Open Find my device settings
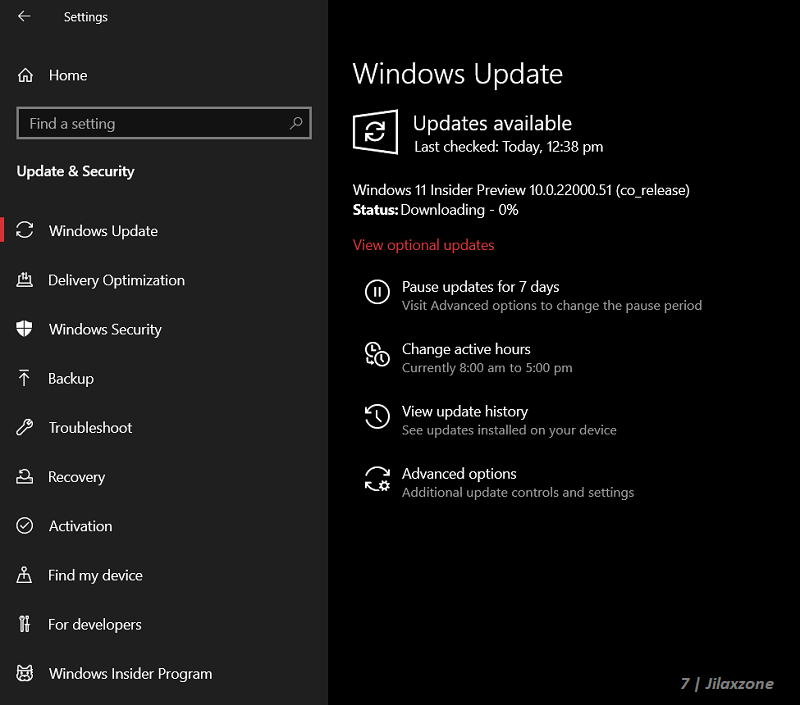The width and height of the screenshot is (800, 705). 95,575
